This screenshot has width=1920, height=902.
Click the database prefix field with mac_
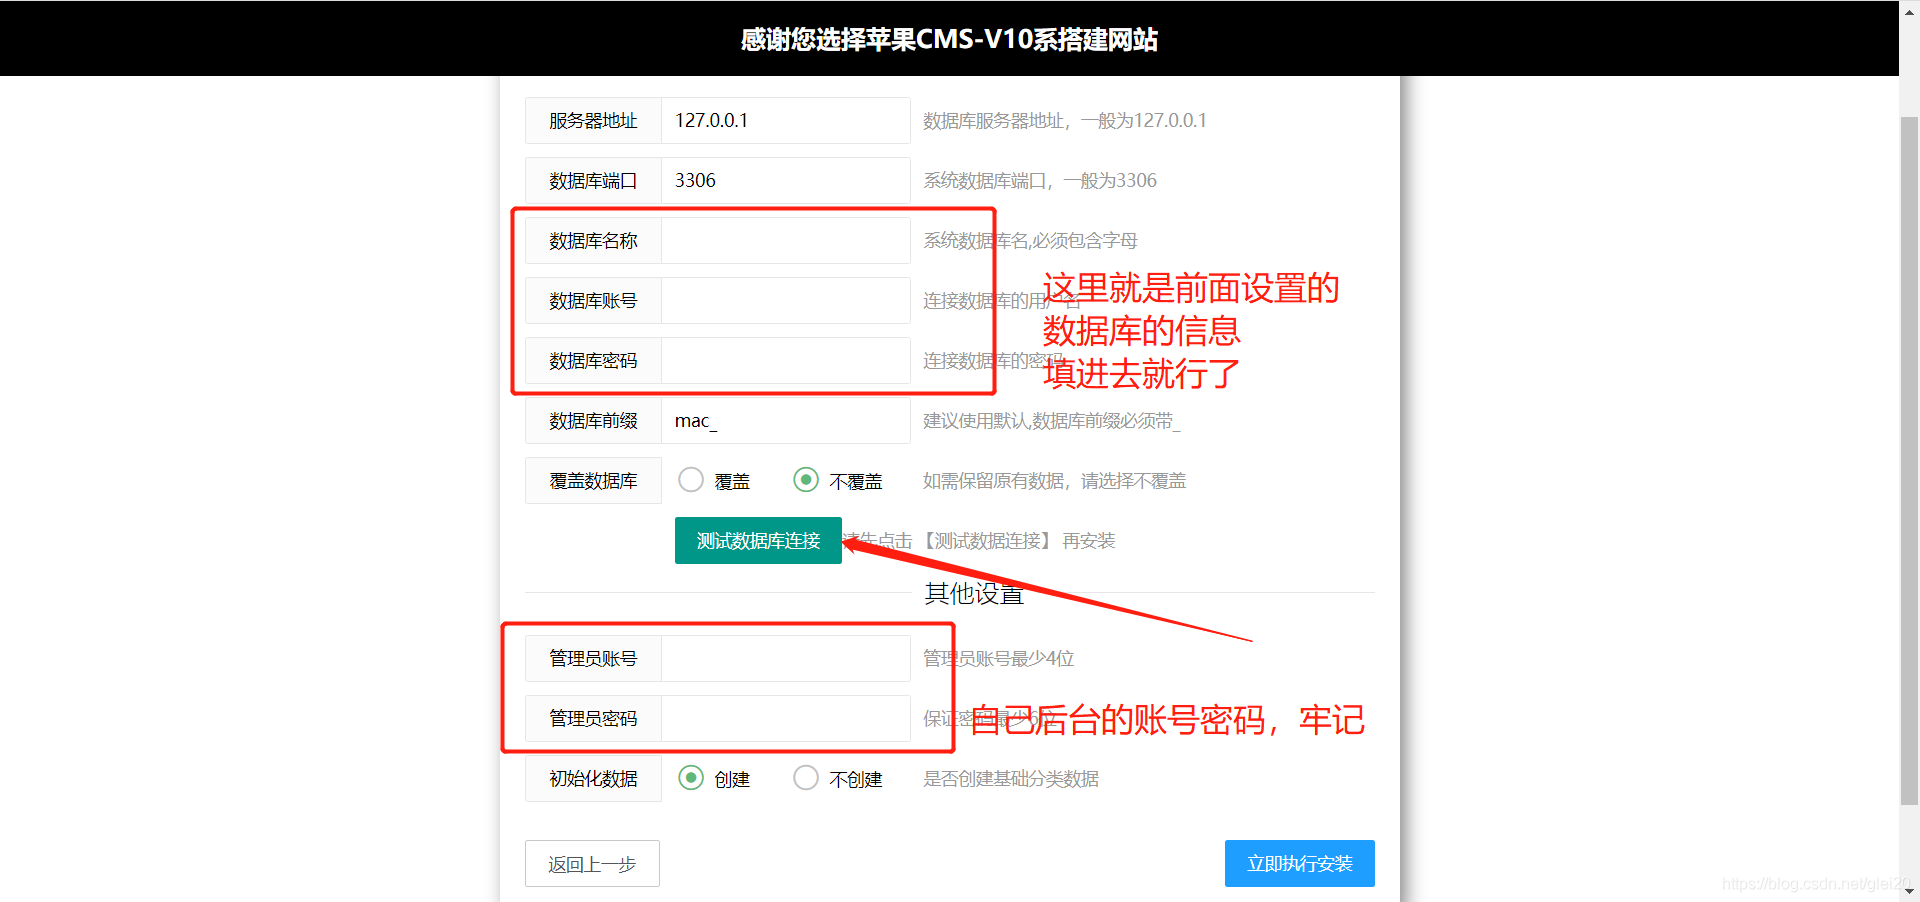click(x=785, y=421)
